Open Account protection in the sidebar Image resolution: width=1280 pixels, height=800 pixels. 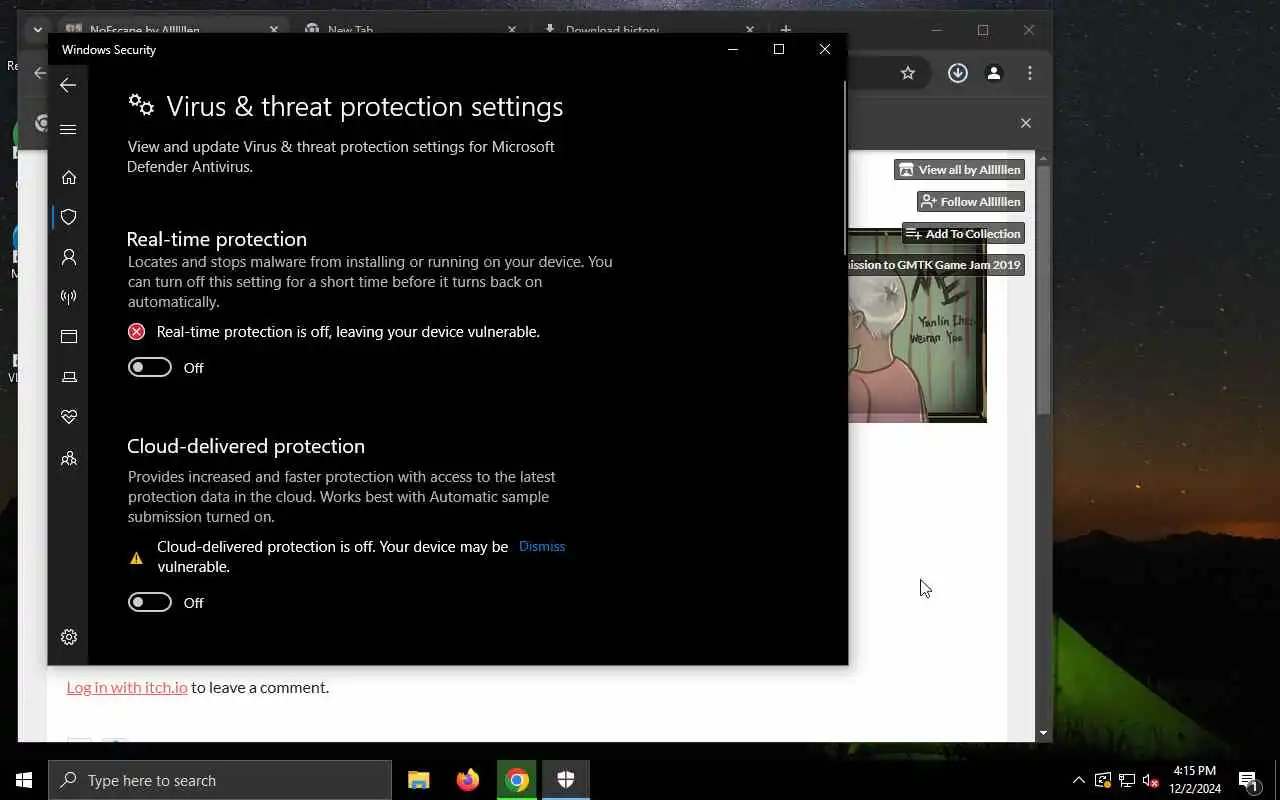(69, 257)
